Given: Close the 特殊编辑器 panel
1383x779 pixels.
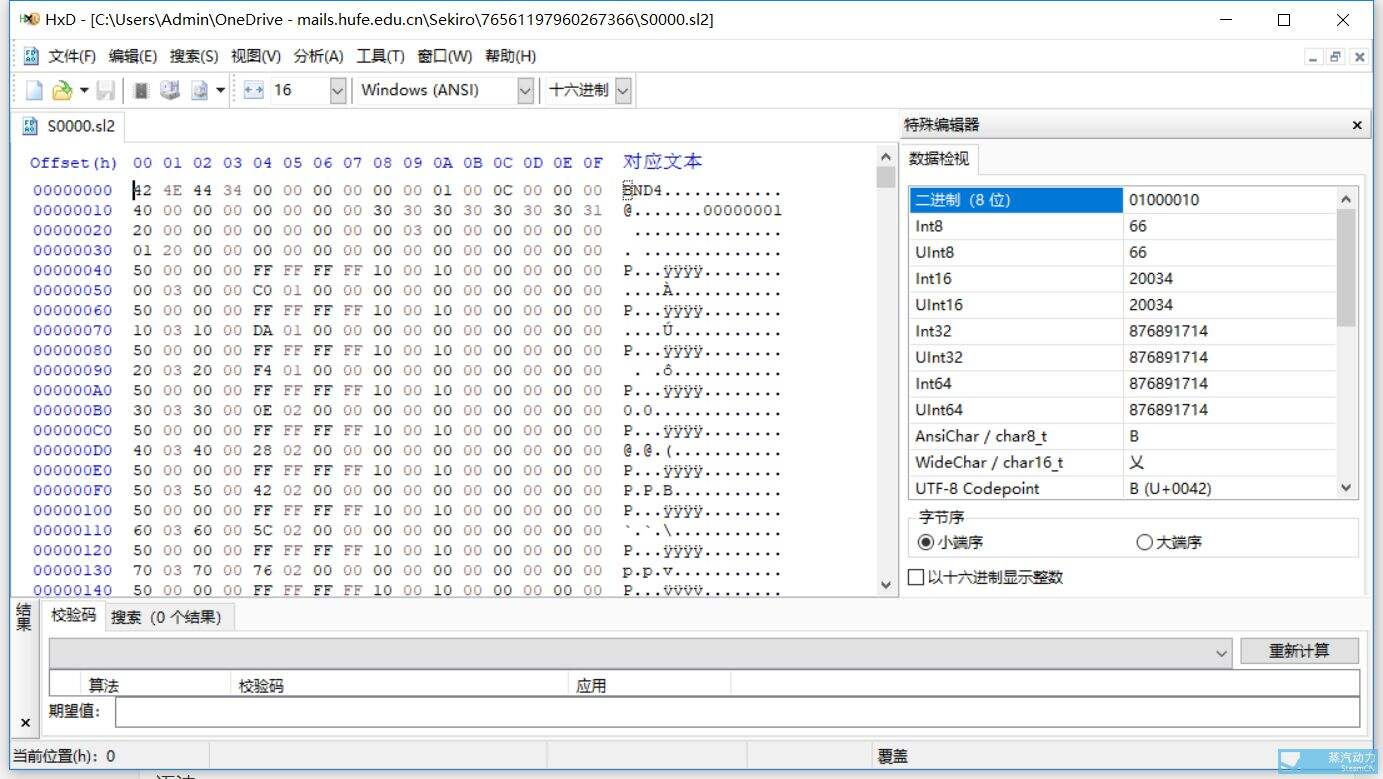Looking at the screenshot, I should 1357,125.
